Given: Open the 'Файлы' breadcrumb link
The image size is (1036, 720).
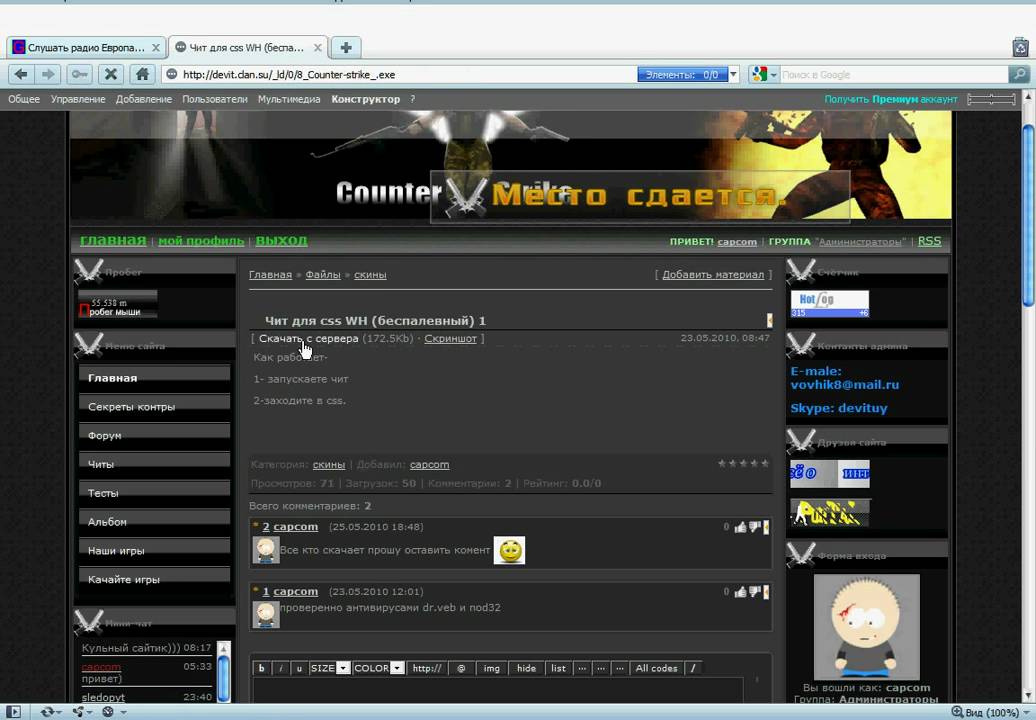Looking at the screenshot, I should click(323, 275).
